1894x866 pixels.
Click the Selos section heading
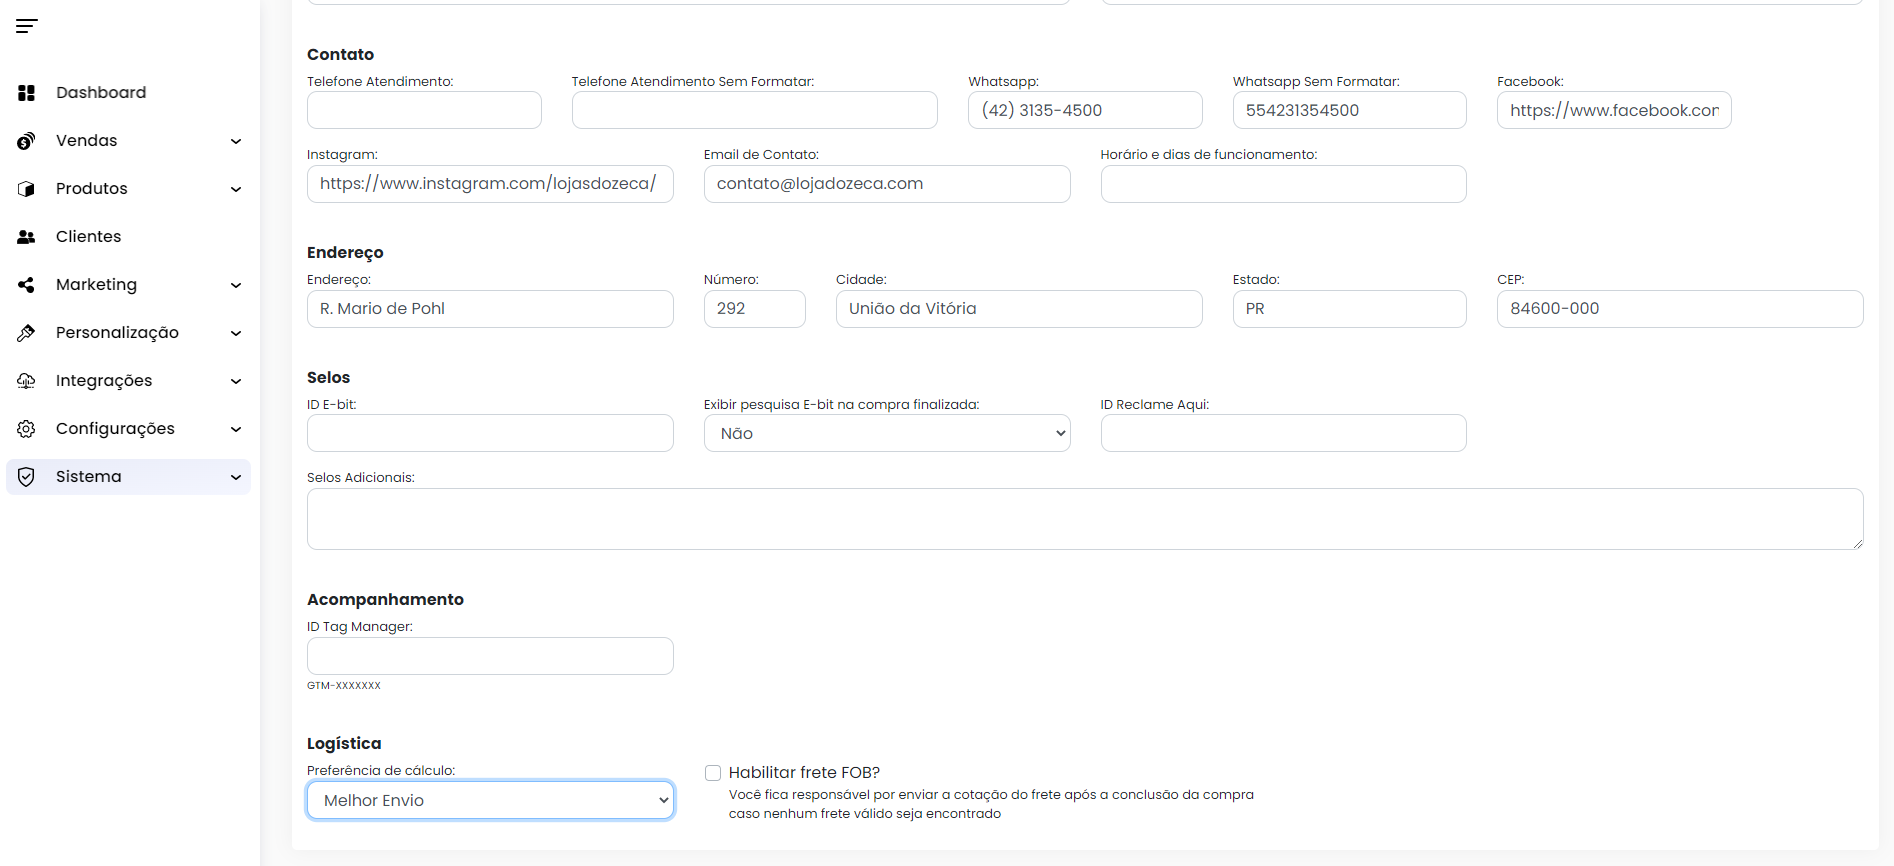point(328,378)
